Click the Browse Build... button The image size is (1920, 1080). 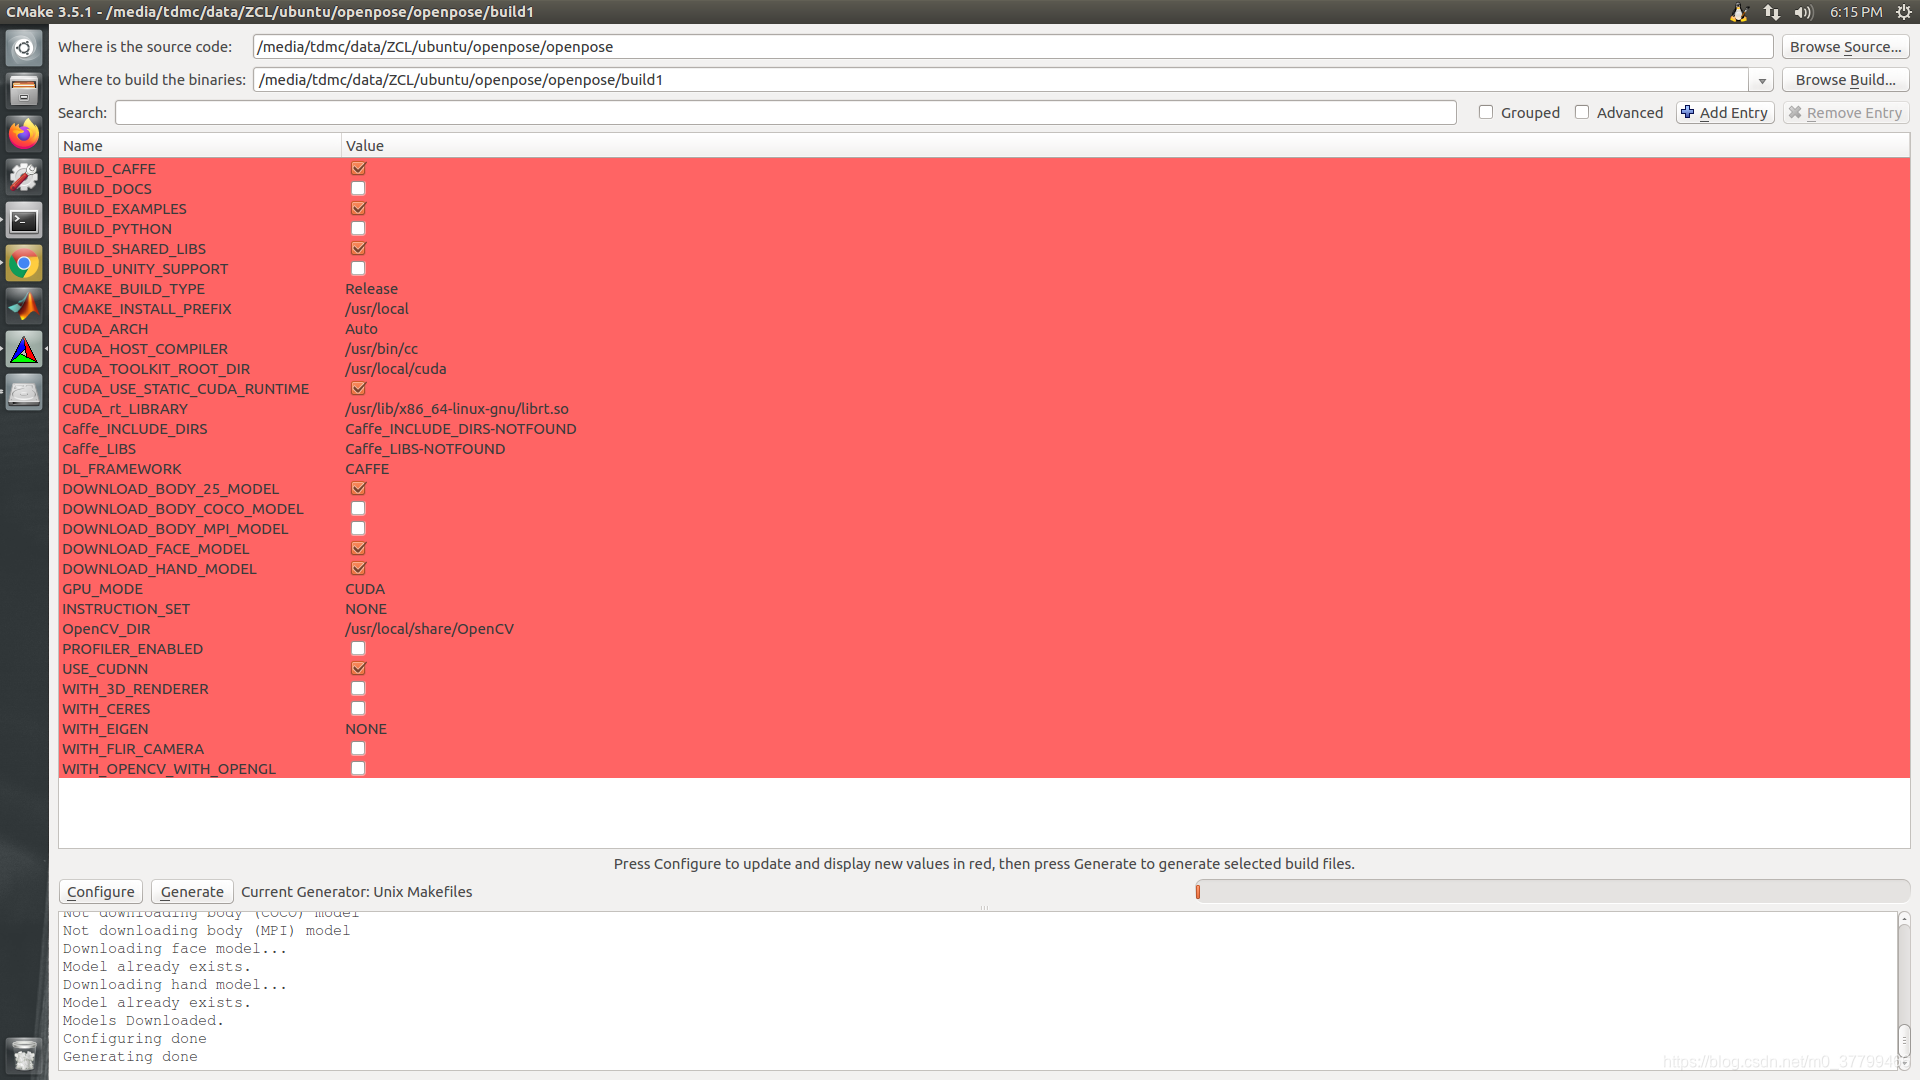pyautogui.click(x=1845, y=80)
